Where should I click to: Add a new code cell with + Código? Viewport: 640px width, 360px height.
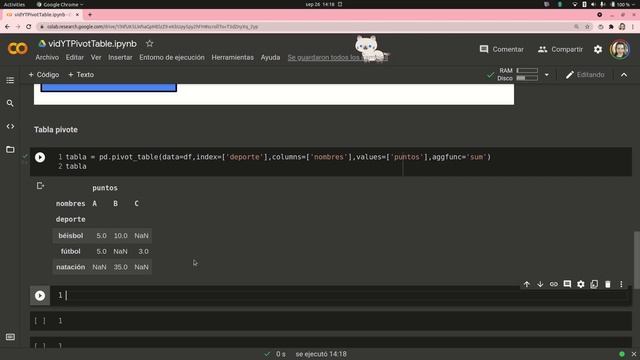click(44, 75)
